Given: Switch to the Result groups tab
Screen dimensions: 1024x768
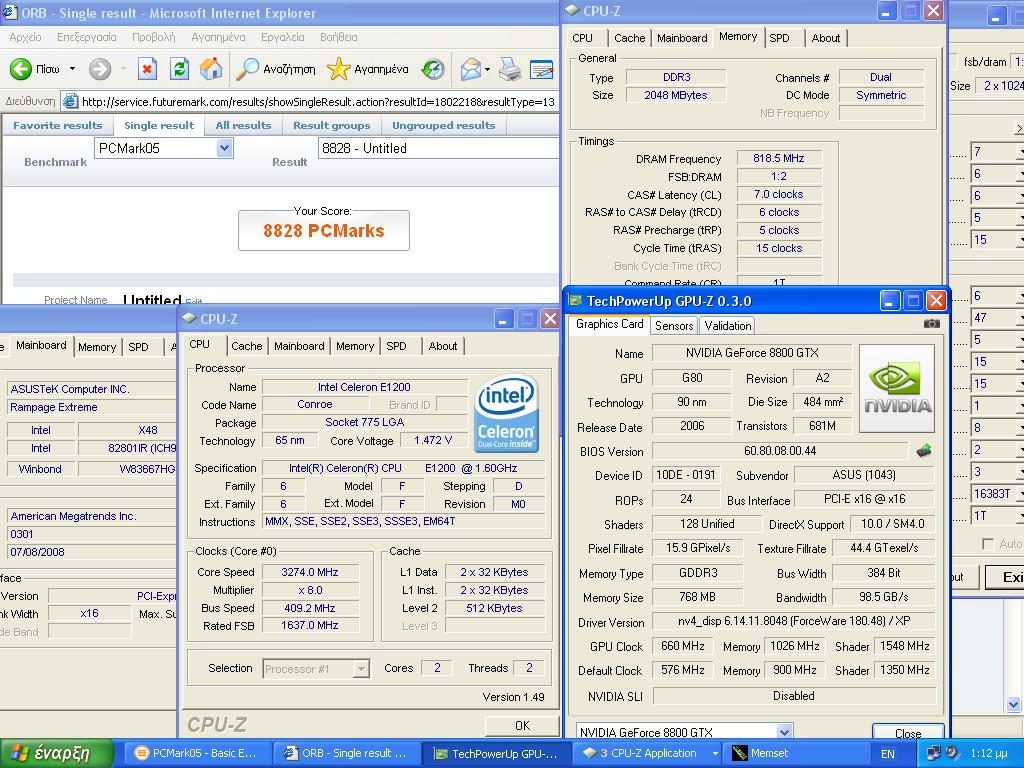Looking at the screenshot, I should click(332, 125).
